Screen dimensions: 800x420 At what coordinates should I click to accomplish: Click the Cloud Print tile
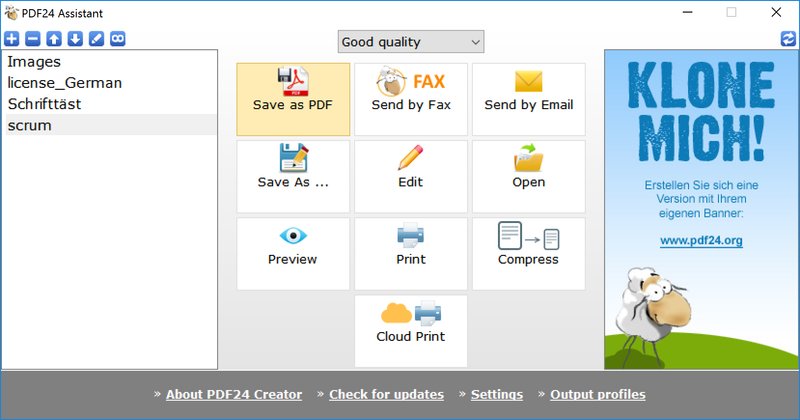tap(411, 331)
